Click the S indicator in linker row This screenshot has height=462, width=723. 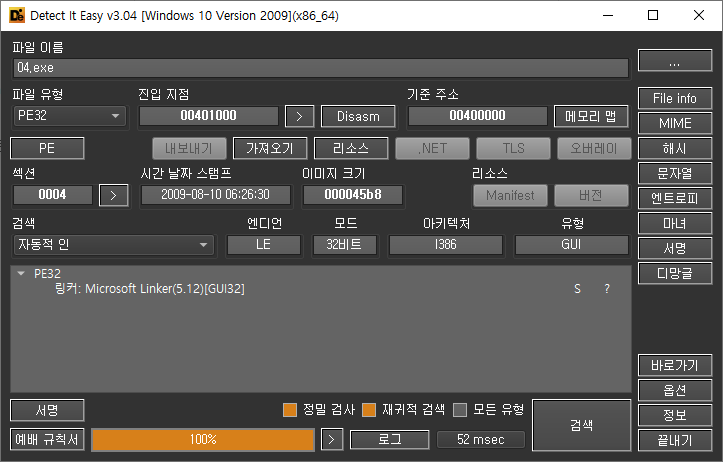[577, 289]
